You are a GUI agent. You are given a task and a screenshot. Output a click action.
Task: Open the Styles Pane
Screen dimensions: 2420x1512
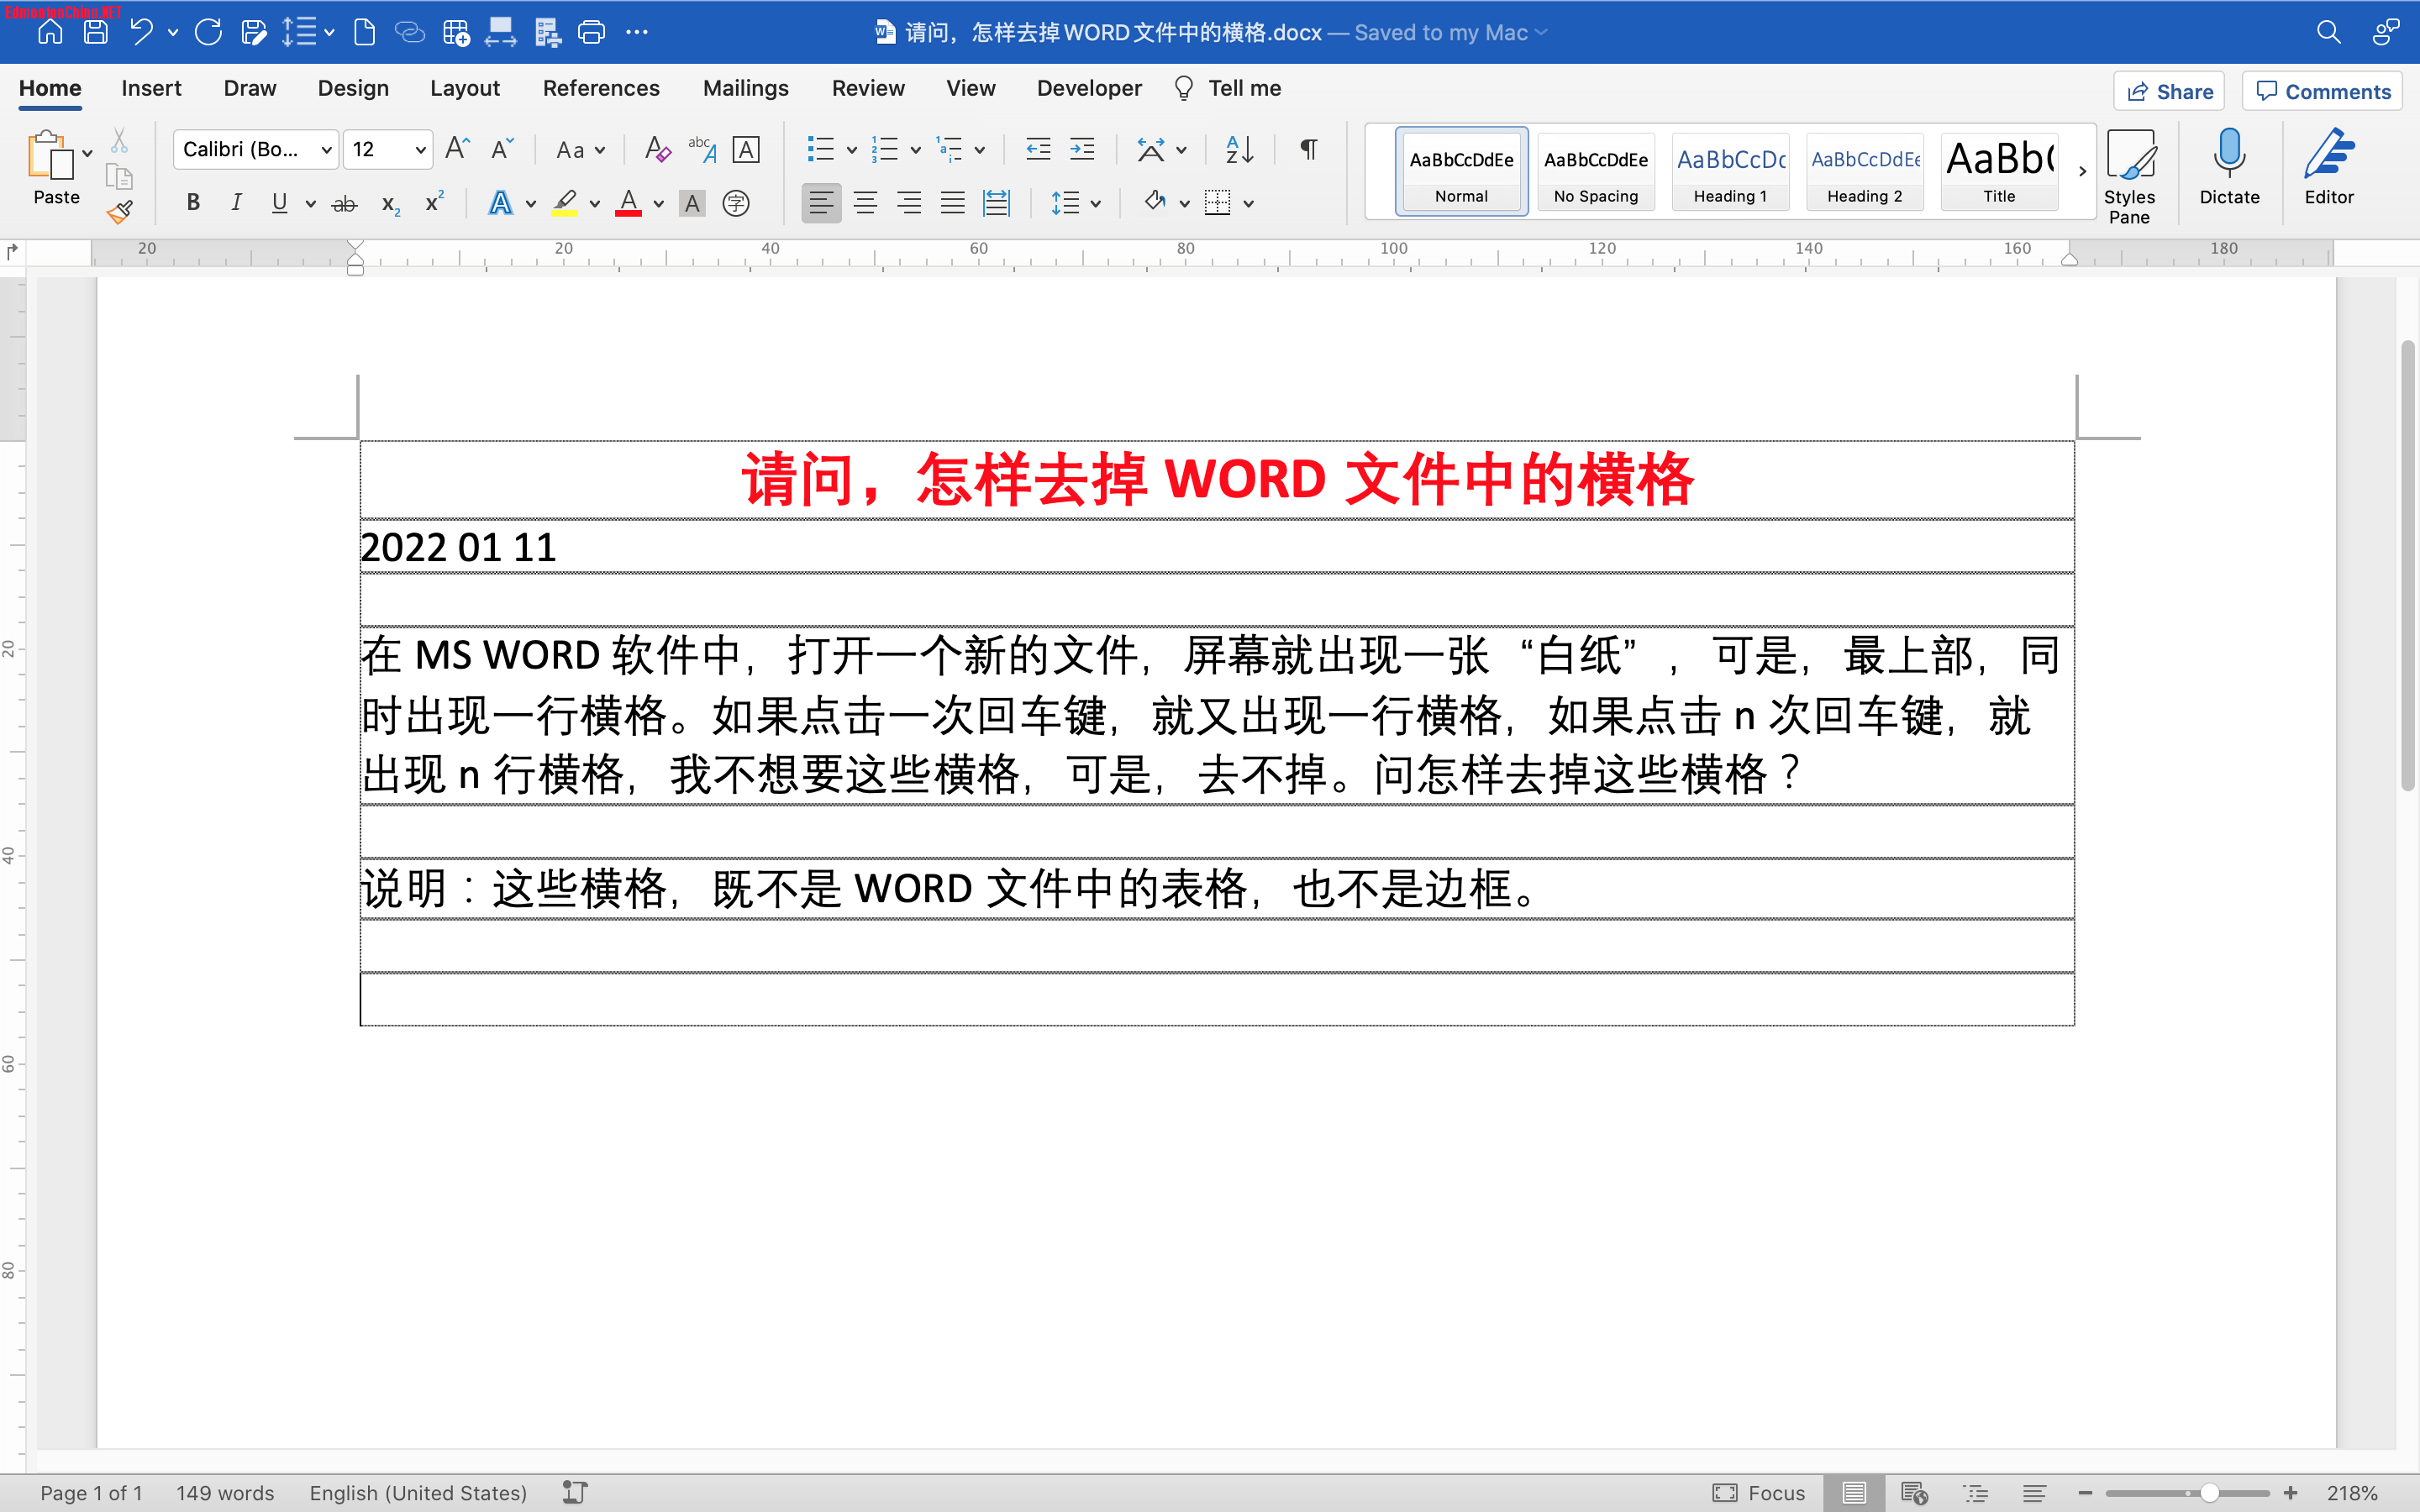[x=2129, y=176]
